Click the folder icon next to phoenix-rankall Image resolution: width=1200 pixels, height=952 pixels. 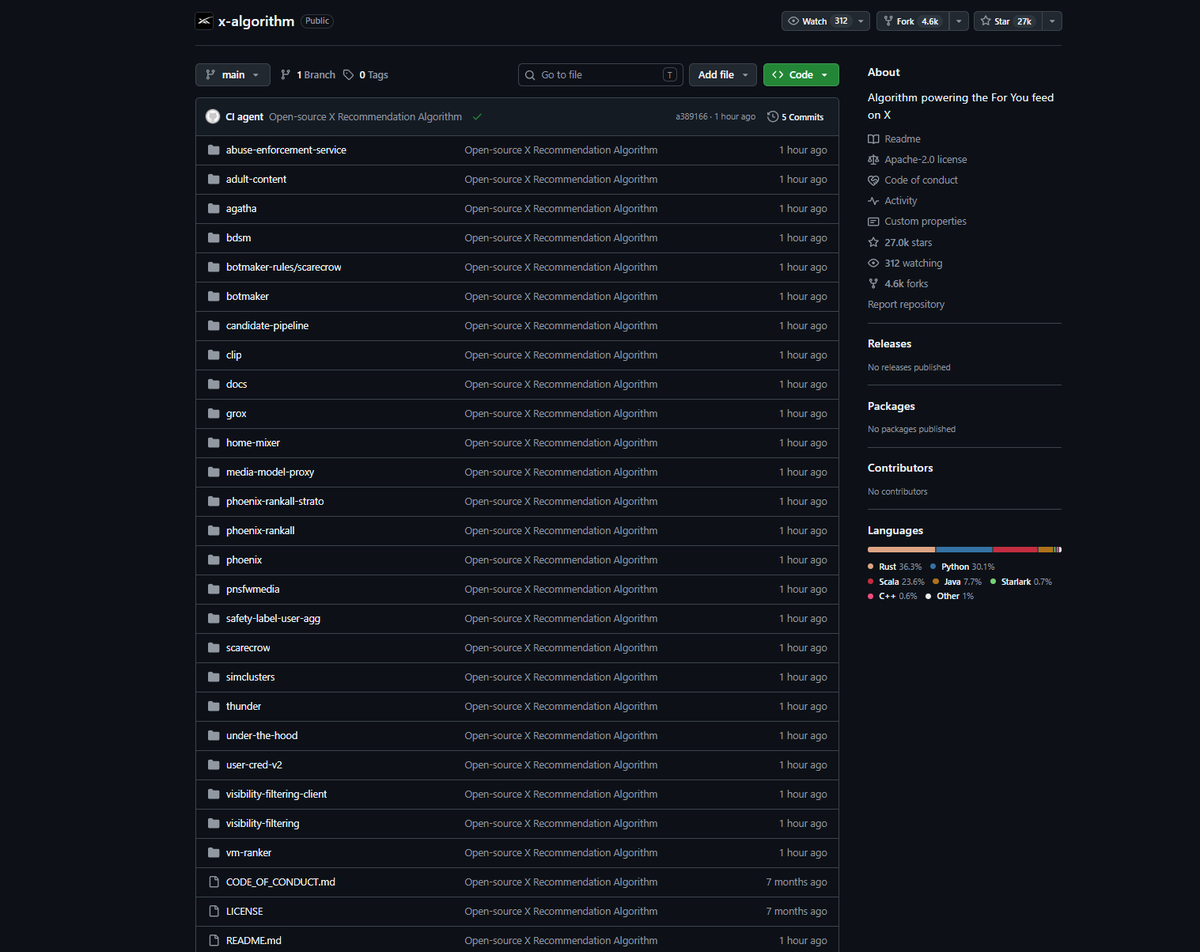click(x=213, y=531)
